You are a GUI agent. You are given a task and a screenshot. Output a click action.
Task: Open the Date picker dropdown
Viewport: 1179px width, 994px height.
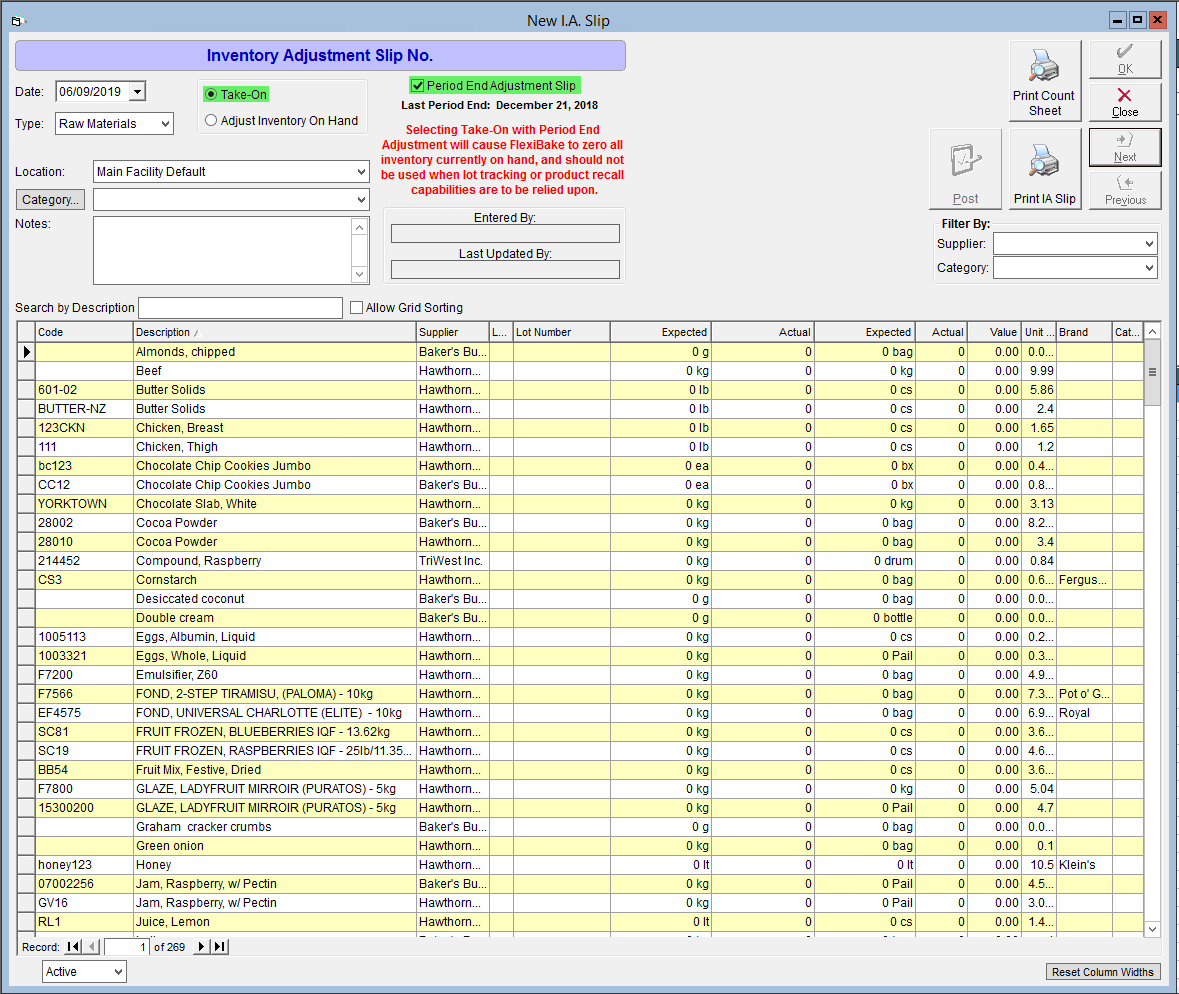(137, 92)
